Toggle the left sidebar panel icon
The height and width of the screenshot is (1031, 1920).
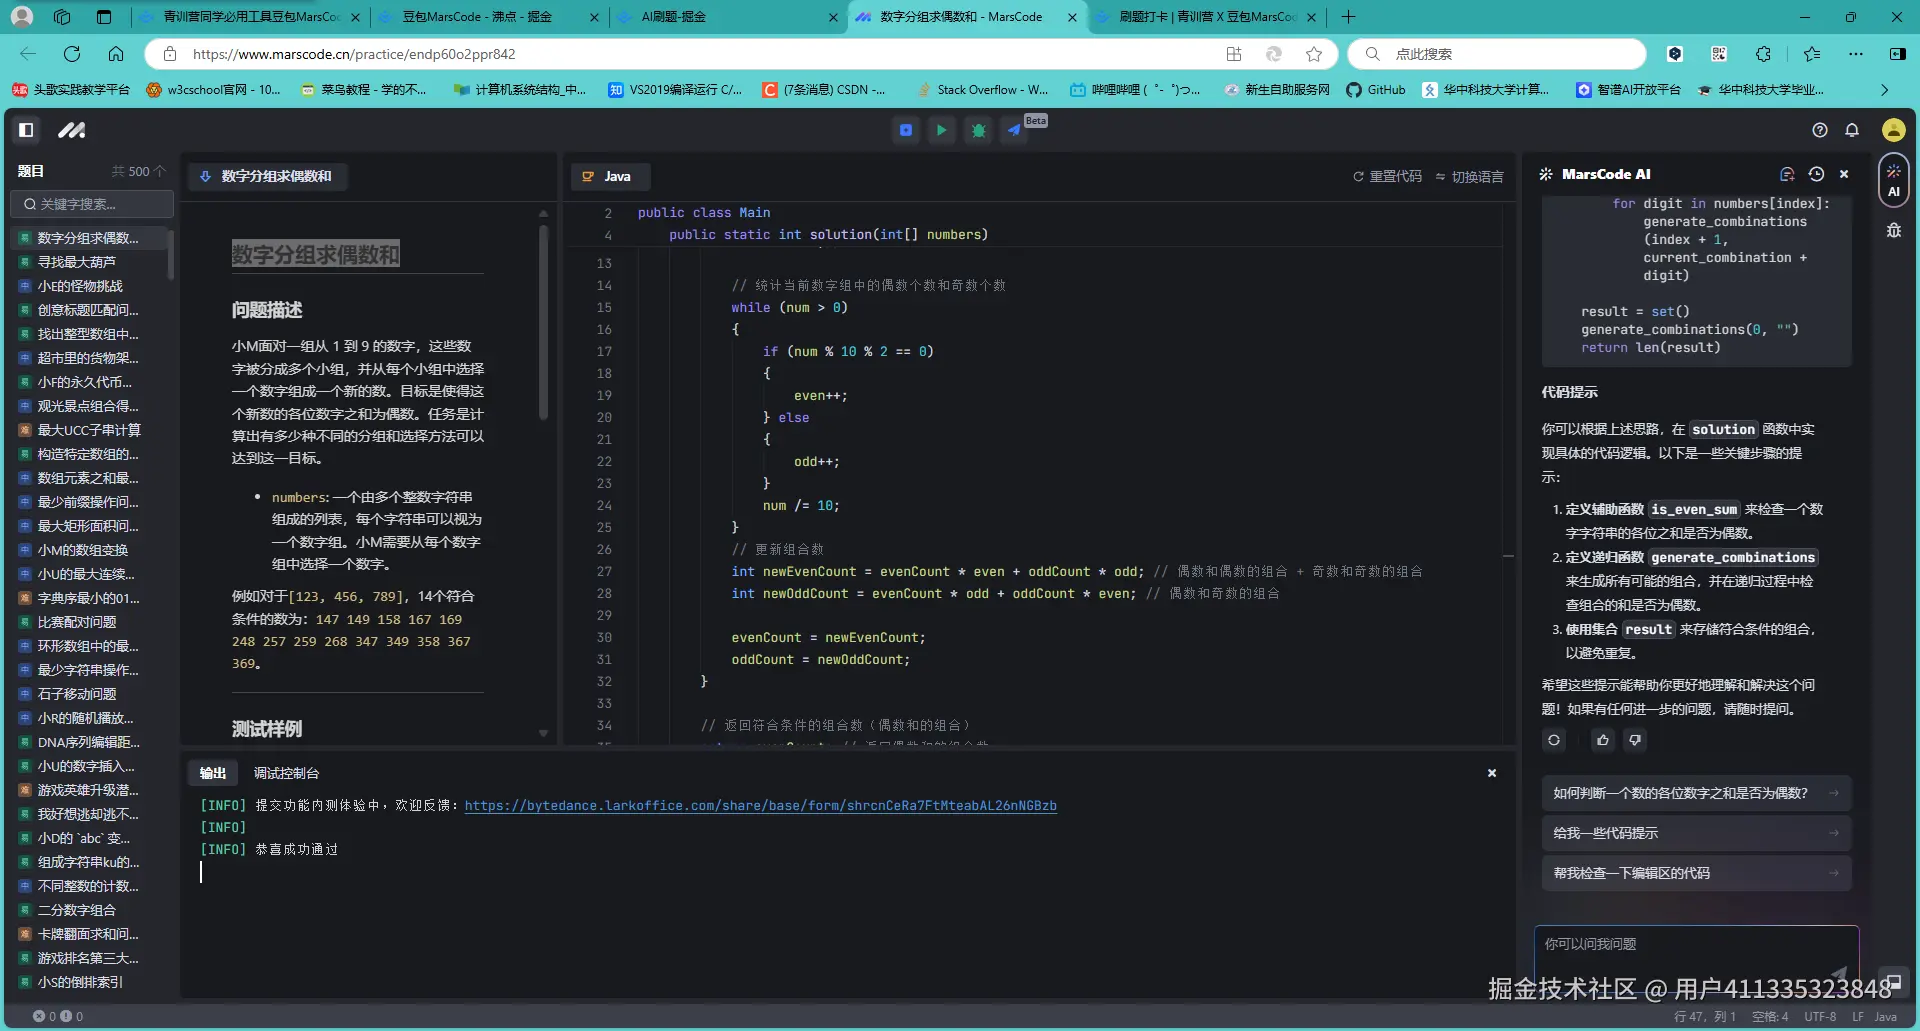coord(26,130)
